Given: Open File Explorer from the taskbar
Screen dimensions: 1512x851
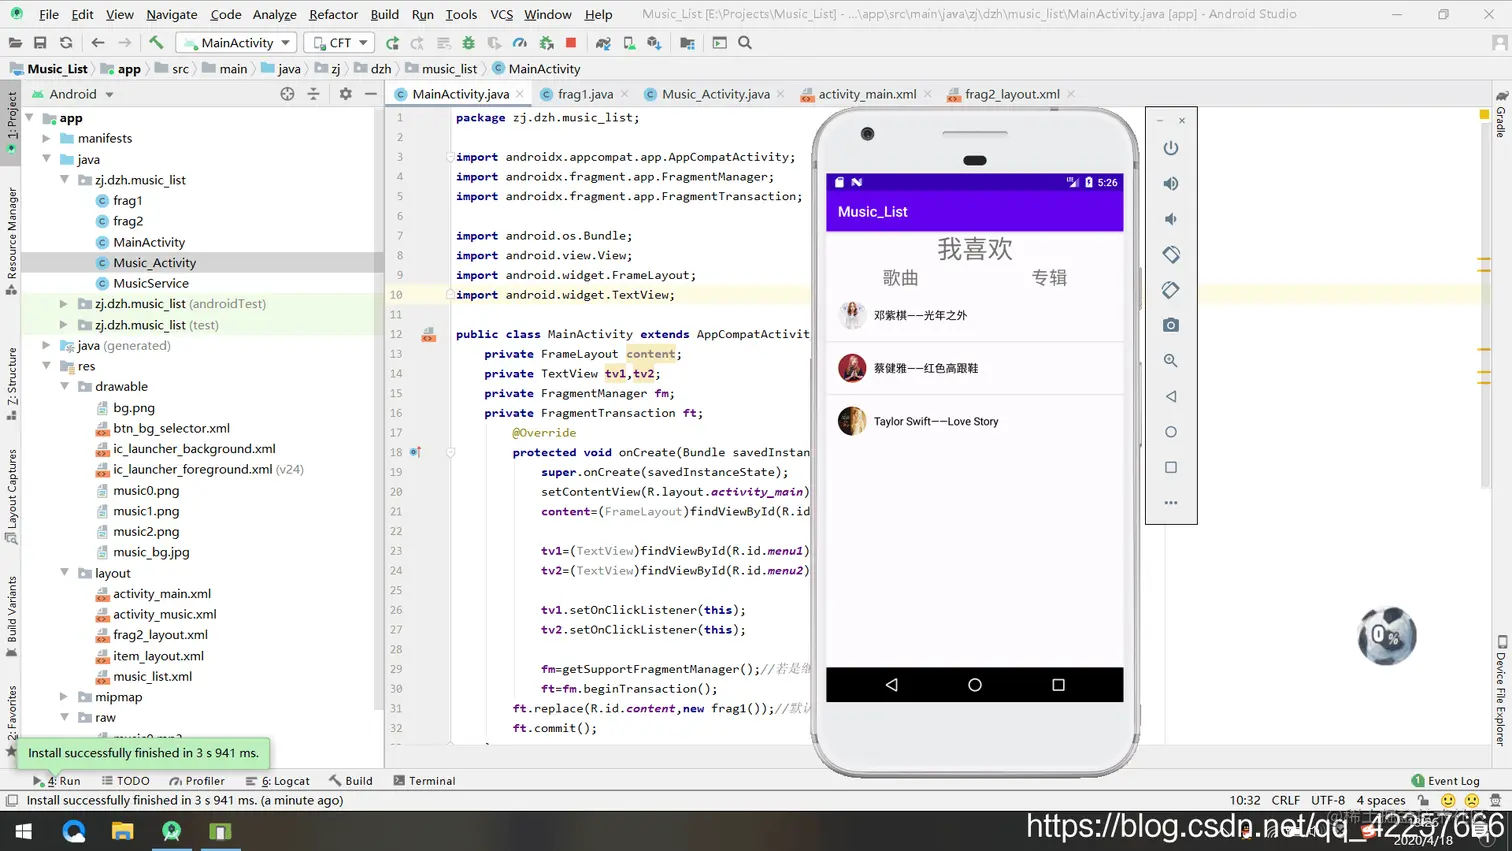Looking at the screenshot, I should point(122,831).
